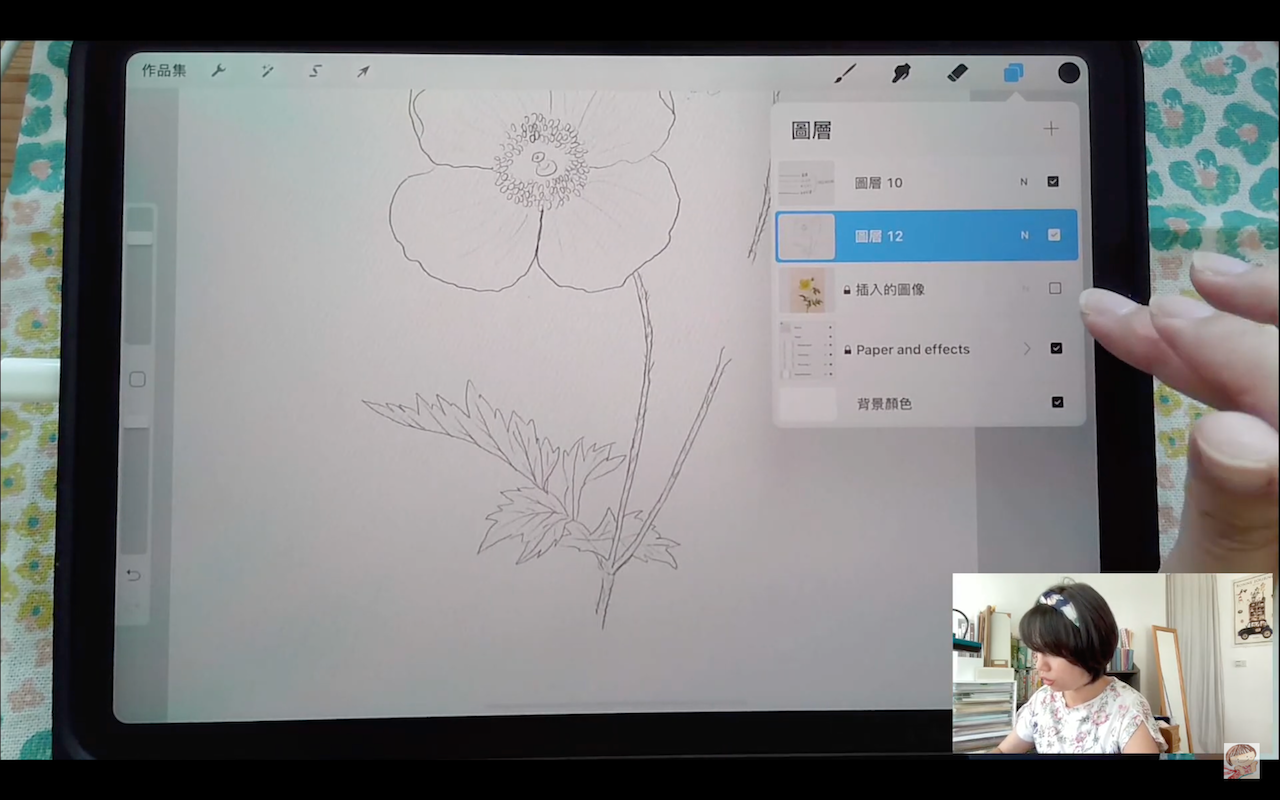Click the 圖層 12 layer thumbnail
The width and height of the screenshot is (1280, 800).
(806, 235)
